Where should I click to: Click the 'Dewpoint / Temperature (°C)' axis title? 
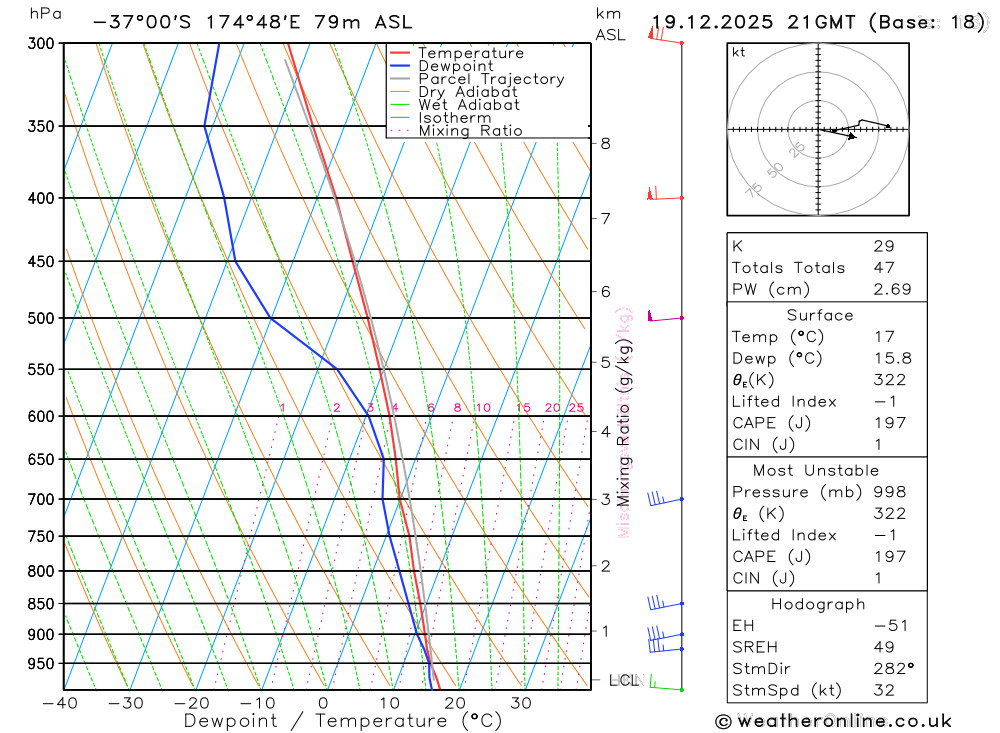pyautogui.click(x=342, y=722)
